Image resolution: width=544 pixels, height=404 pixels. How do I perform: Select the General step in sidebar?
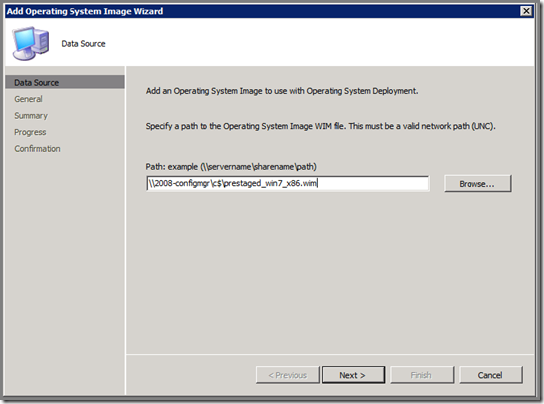pyautogui.click(x=28, y=99)
